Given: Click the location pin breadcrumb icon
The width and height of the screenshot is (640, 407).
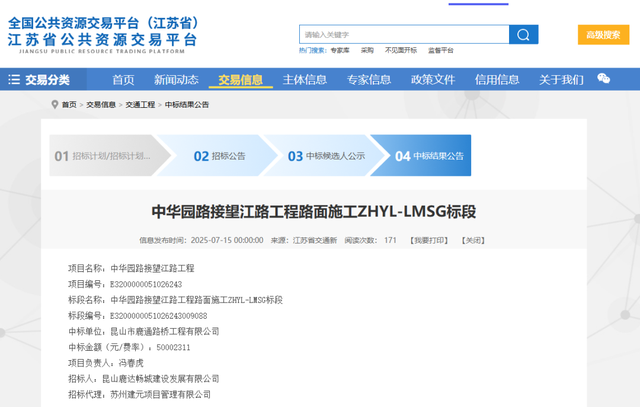Looking at the screenshot, I should point(53,104).
